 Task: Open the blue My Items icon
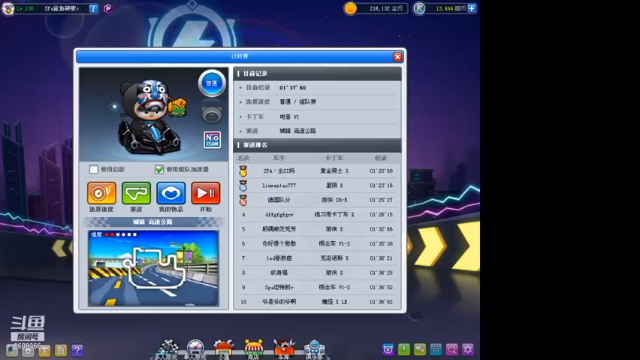[x=171, y=193]
